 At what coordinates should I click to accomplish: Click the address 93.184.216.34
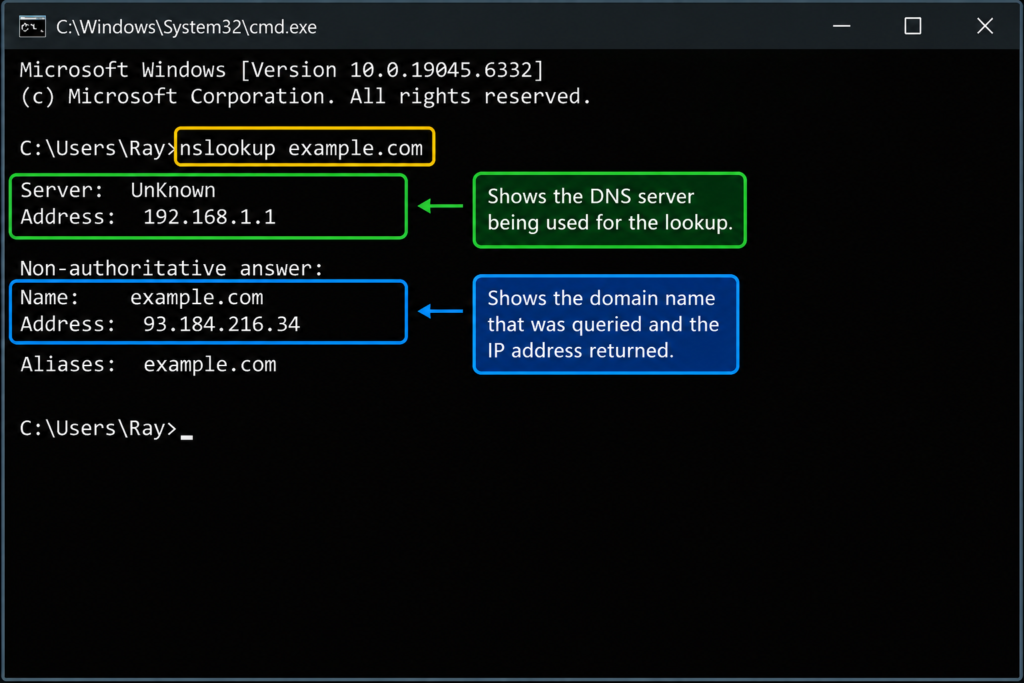click(x=221, y=325)
